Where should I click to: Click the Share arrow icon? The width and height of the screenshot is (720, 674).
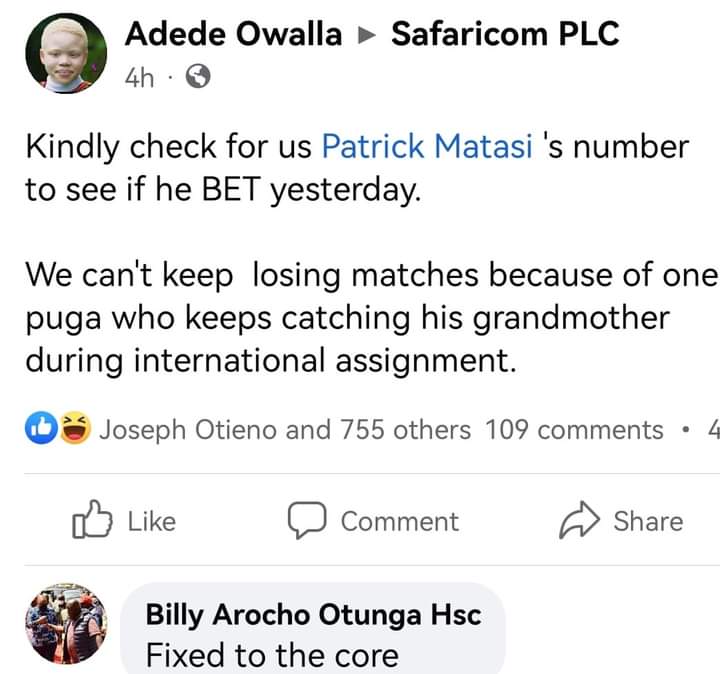pyautogui.click(x=577, y=521)
